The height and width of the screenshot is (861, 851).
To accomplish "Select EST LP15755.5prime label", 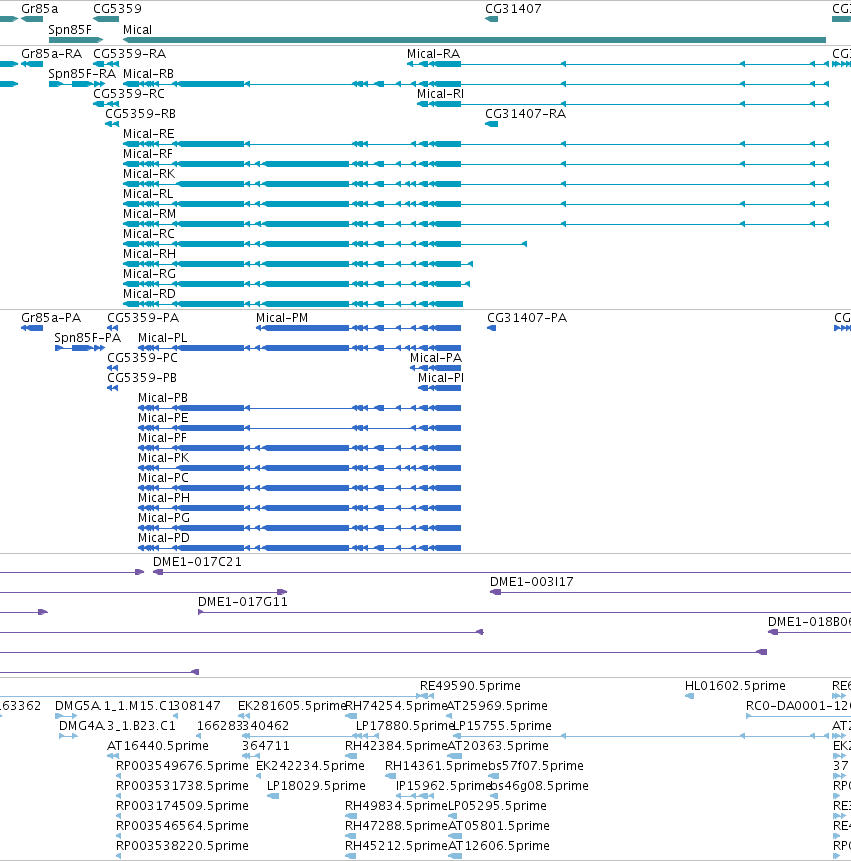I will pyautogui.click(x=502, y=726).
